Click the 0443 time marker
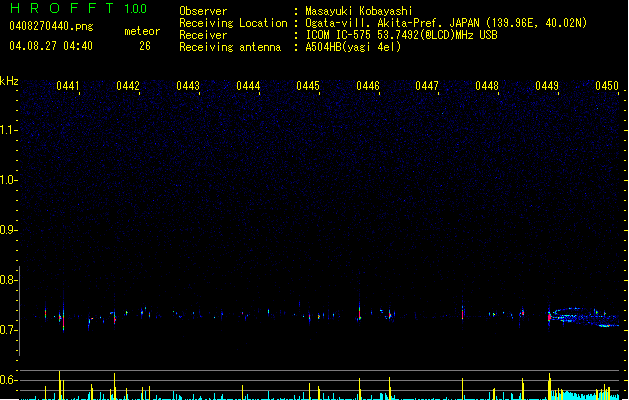The width and height of the screenshot is (629, 400). [188, 86]
